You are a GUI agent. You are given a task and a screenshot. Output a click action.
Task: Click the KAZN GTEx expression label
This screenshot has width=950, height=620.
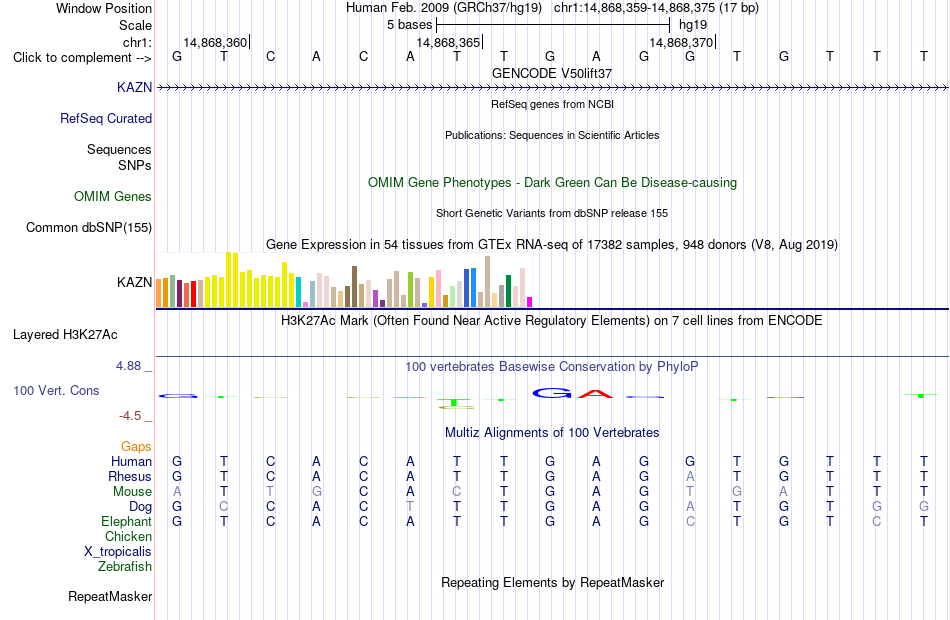point(135,282)
